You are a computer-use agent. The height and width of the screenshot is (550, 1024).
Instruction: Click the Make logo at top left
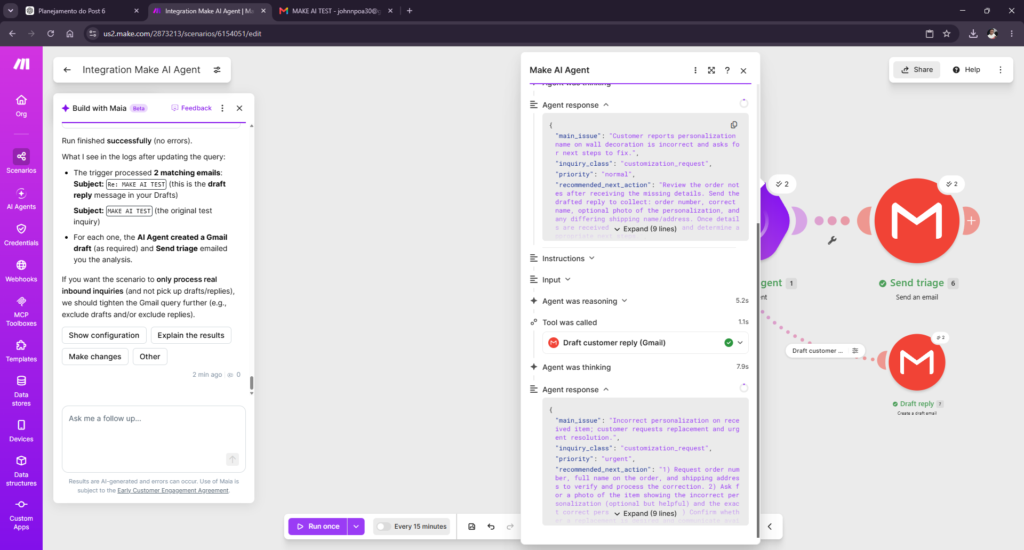tap(22, 63)
